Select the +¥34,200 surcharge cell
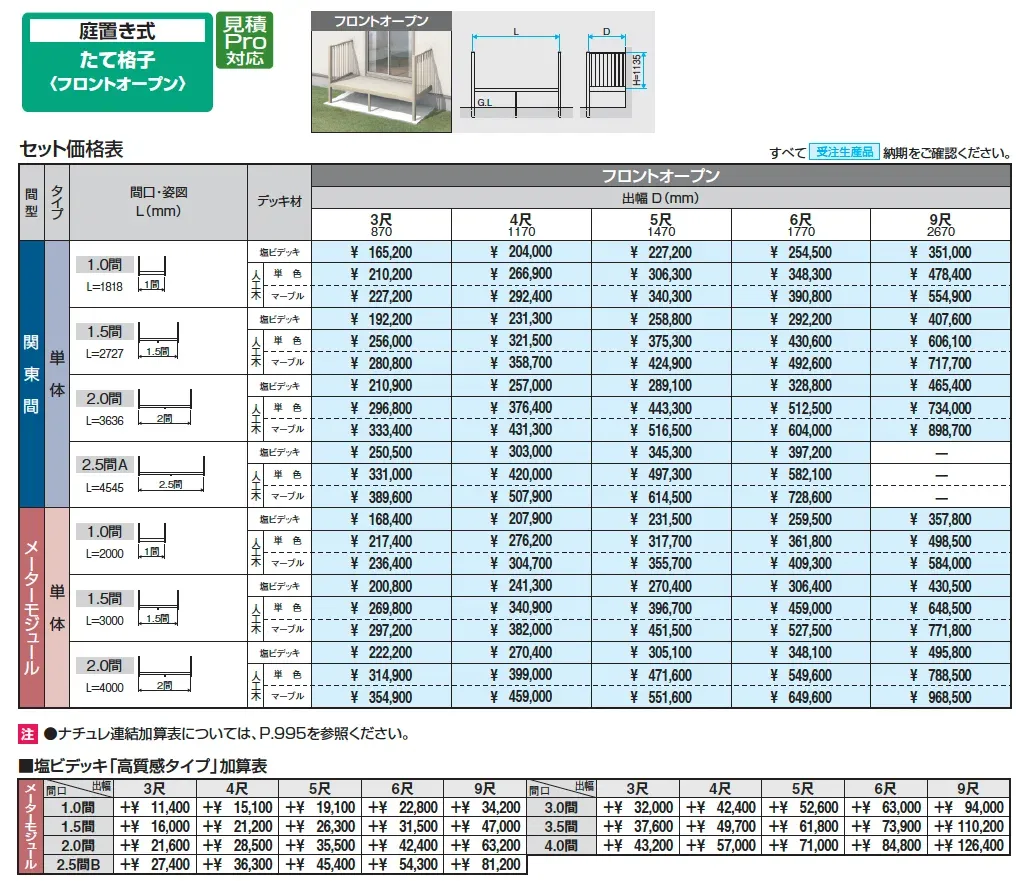1016x881 pixels. click(x=485, y=808)
